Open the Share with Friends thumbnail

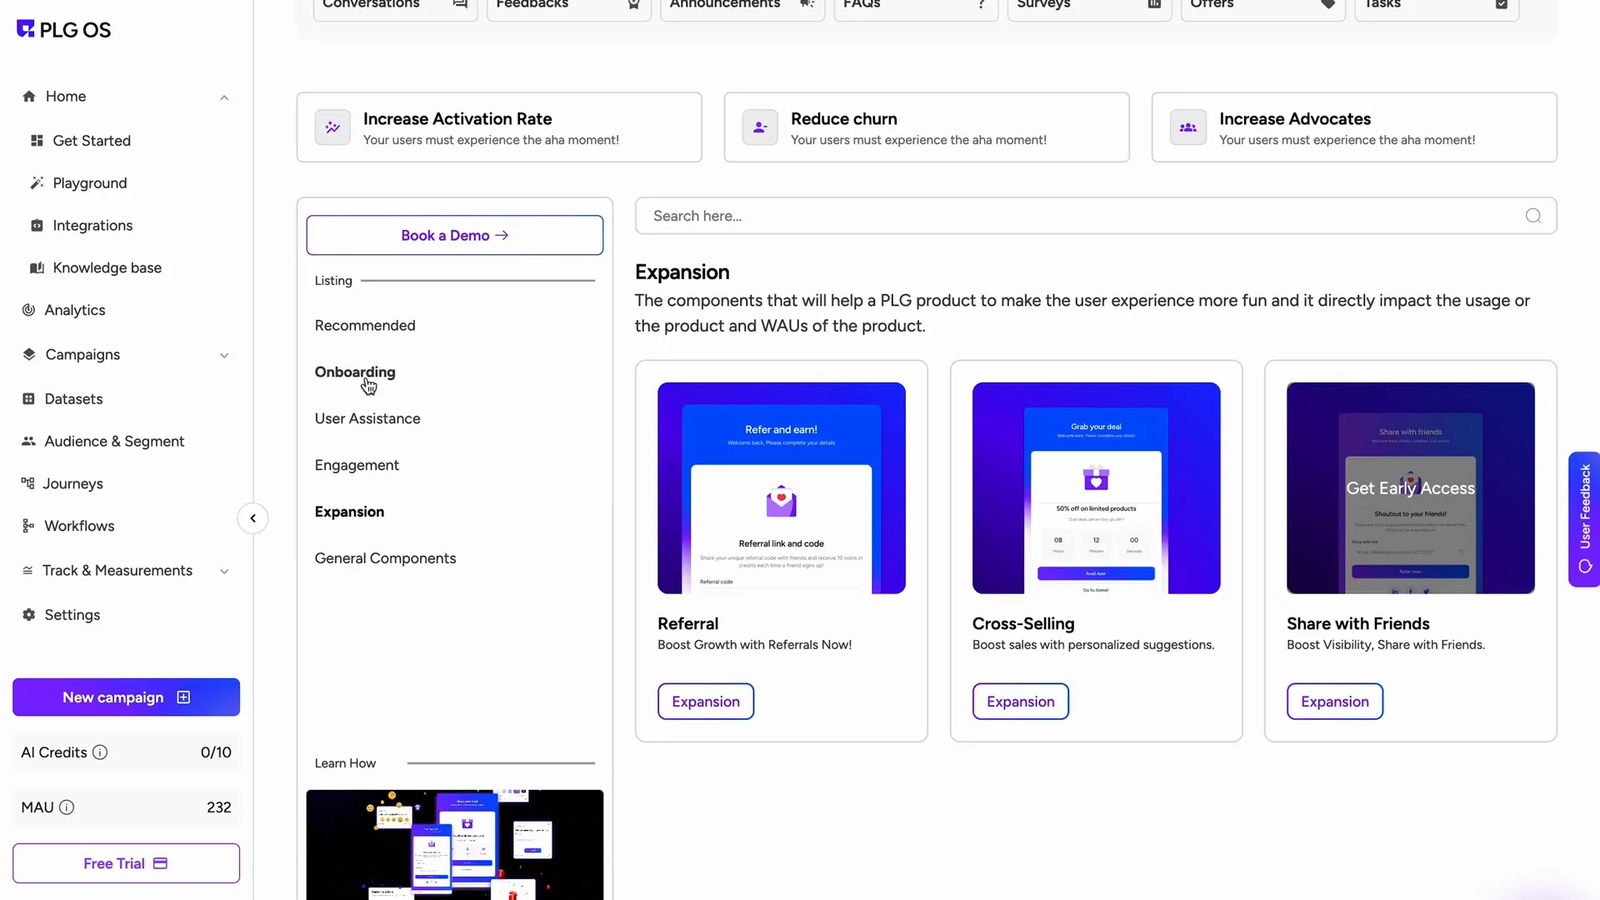tap(1411, 489)
